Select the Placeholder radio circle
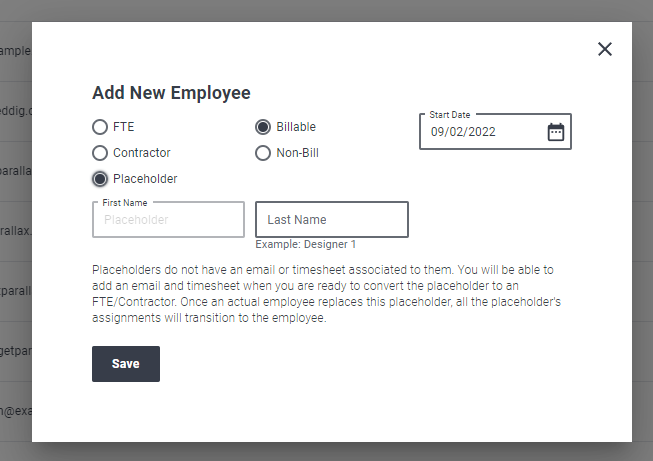Image resolution: width=653 pixels, height=461 pixels. click(100, 179)
